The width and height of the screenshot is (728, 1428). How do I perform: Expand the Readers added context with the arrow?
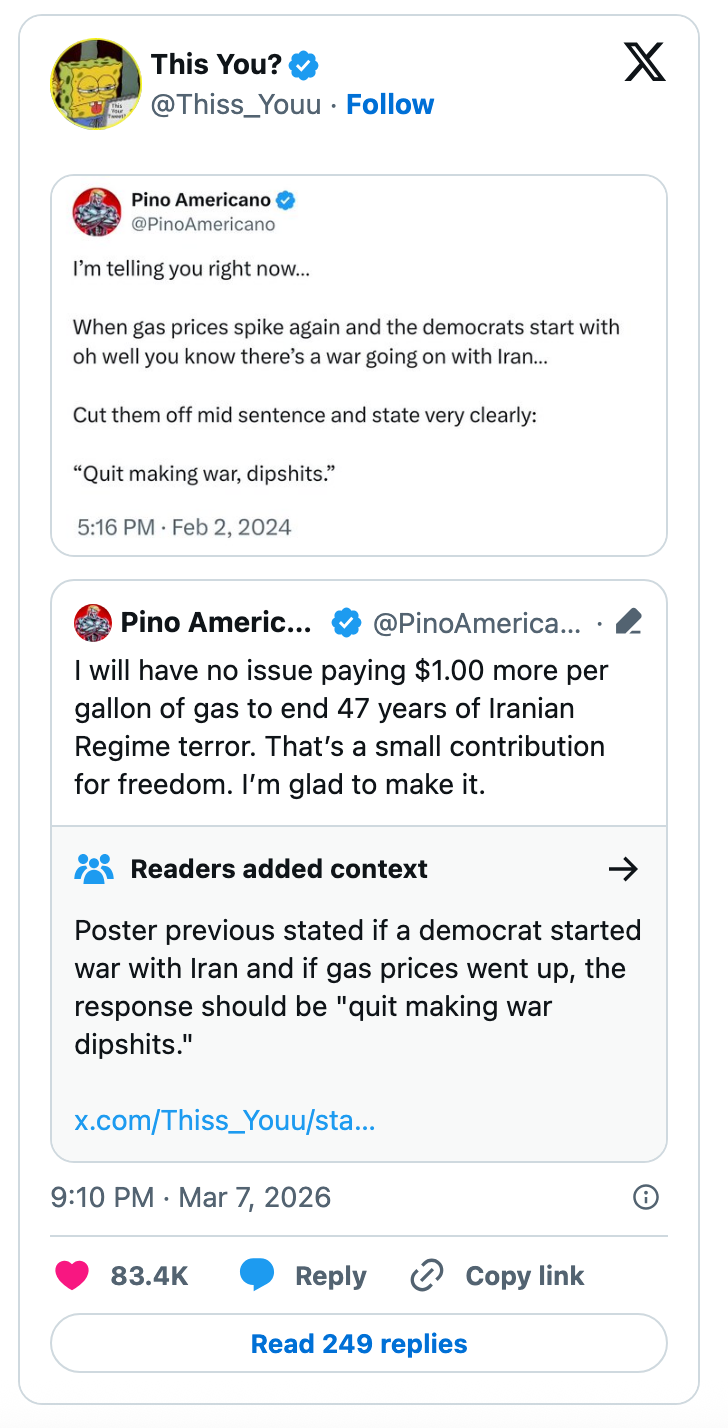pos(623,869)
